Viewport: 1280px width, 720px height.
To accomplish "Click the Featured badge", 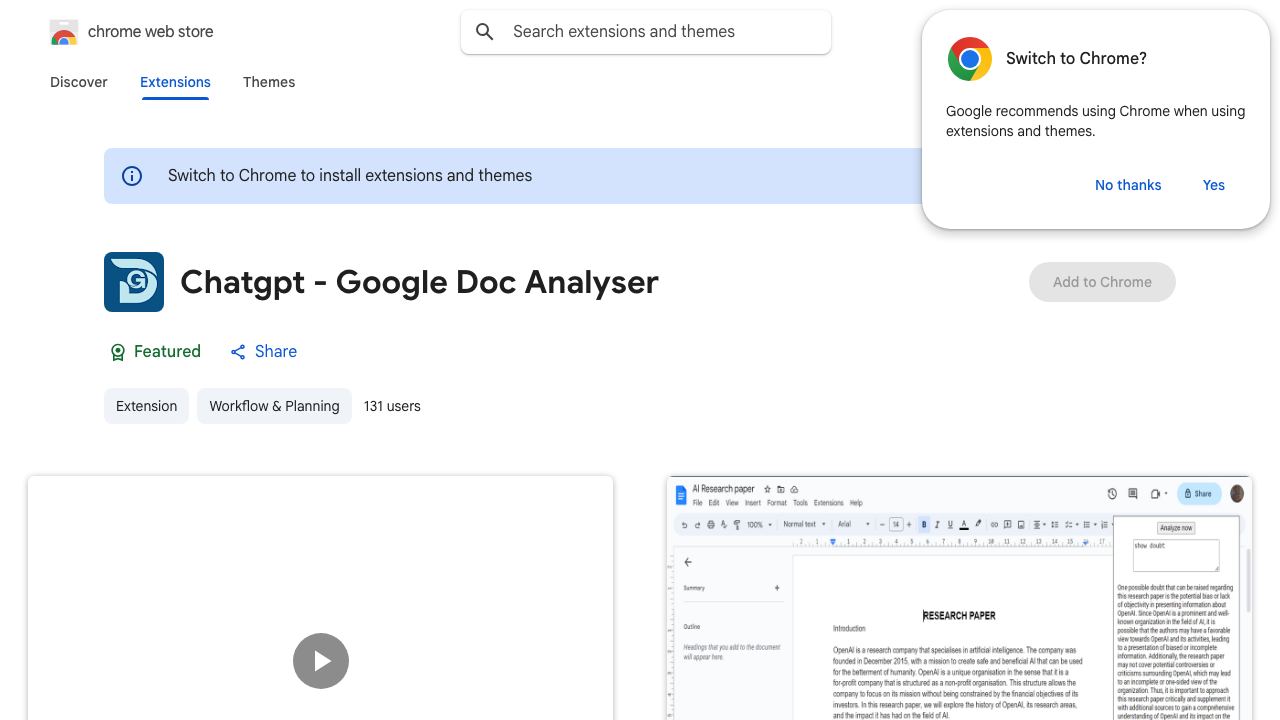I will tap(155, 352).
